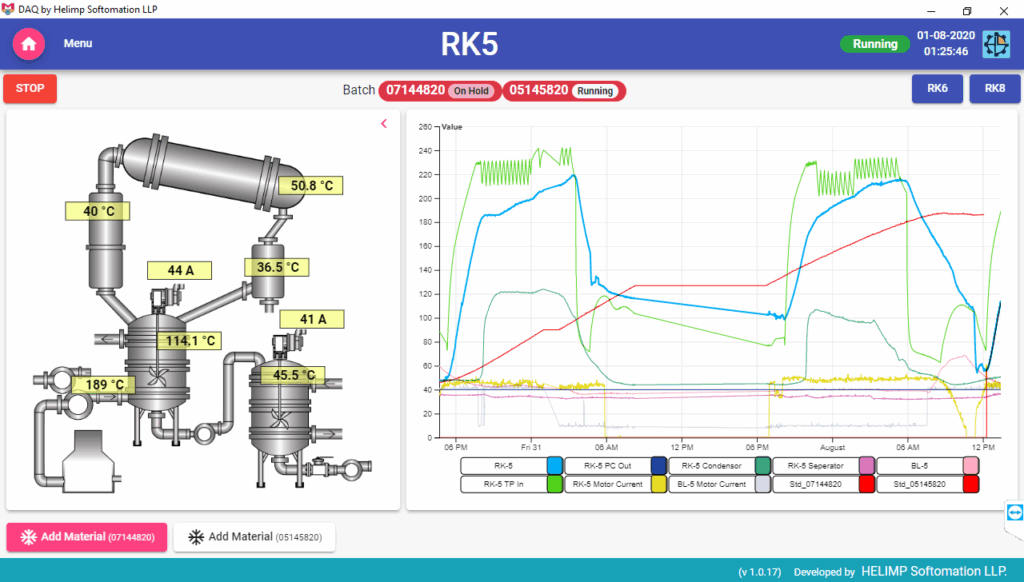This screenshot has width=1024, height=582.
Task: Click the snowflake icon on Add Material 05145820
Action: 196,537
